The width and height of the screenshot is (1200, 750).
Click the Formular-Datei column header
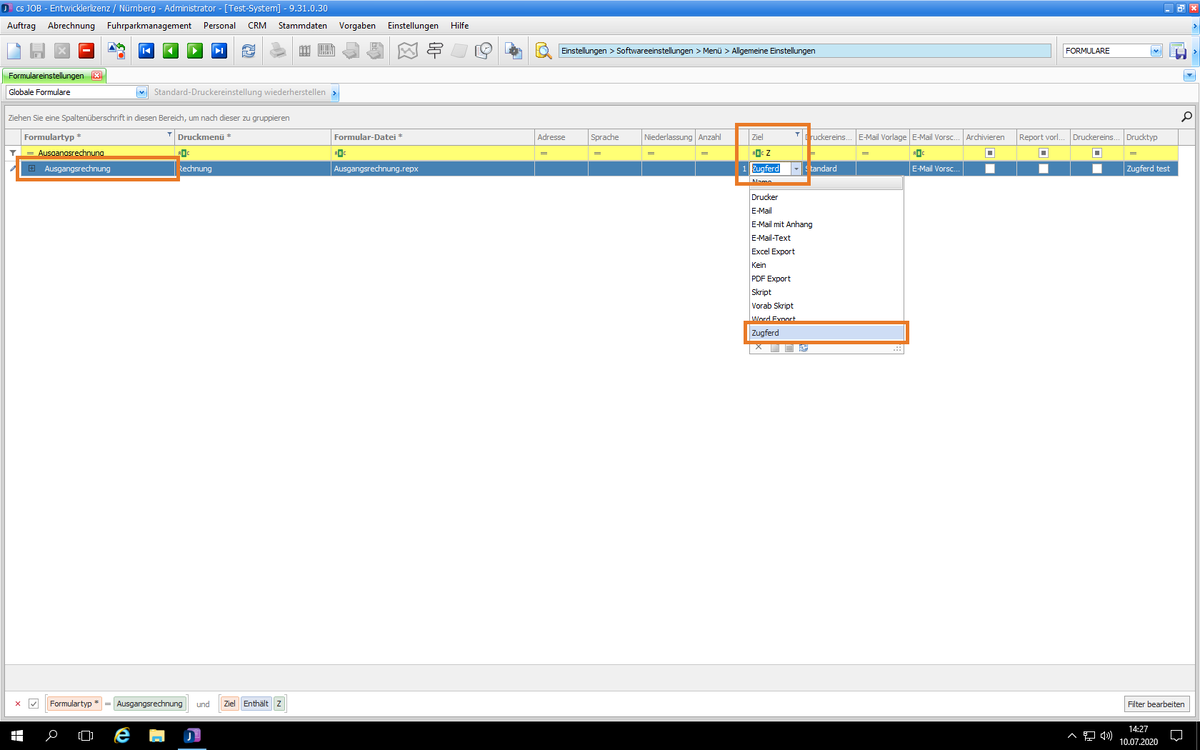(x=430, y=136)
